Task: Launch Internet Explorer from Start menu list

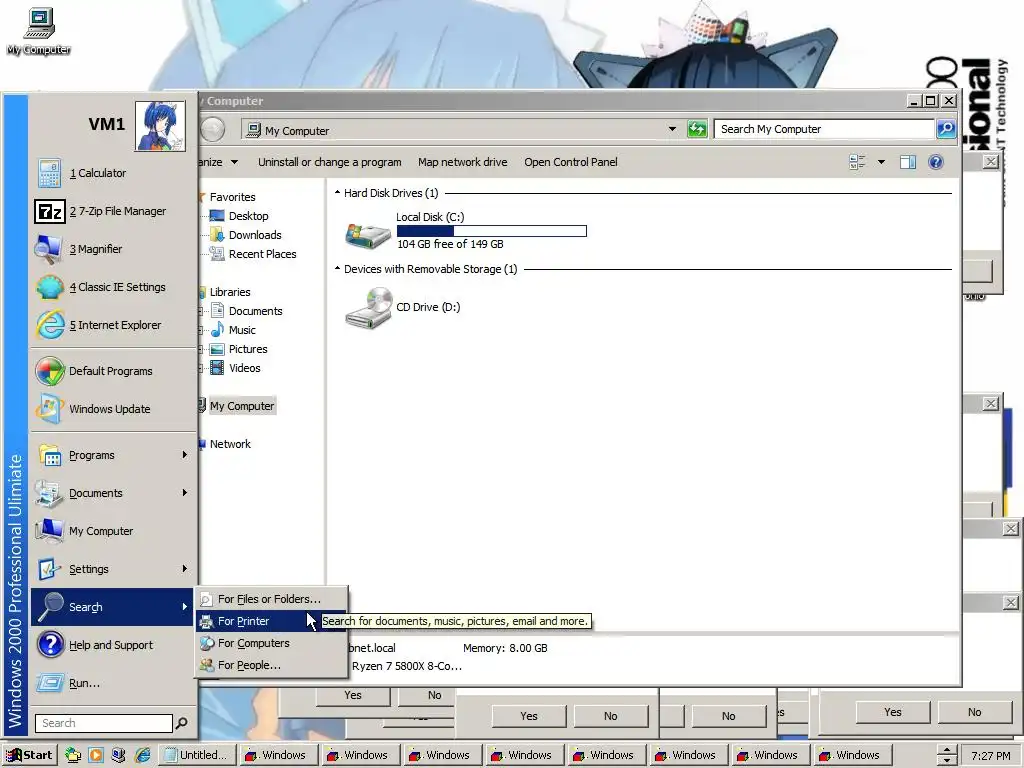Action: coord(112,325)
